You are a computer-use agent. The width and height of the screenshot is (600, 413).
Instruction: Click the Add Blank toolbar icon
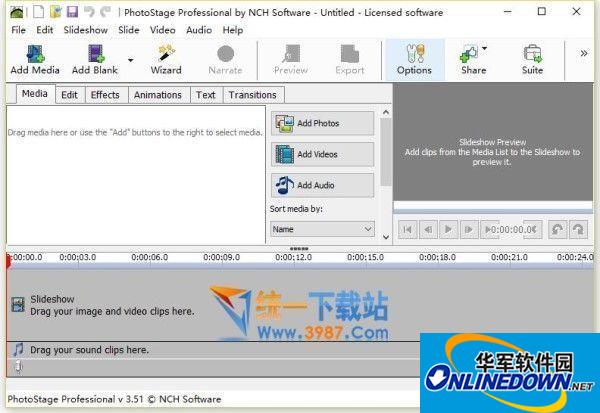tap(95, 59)
